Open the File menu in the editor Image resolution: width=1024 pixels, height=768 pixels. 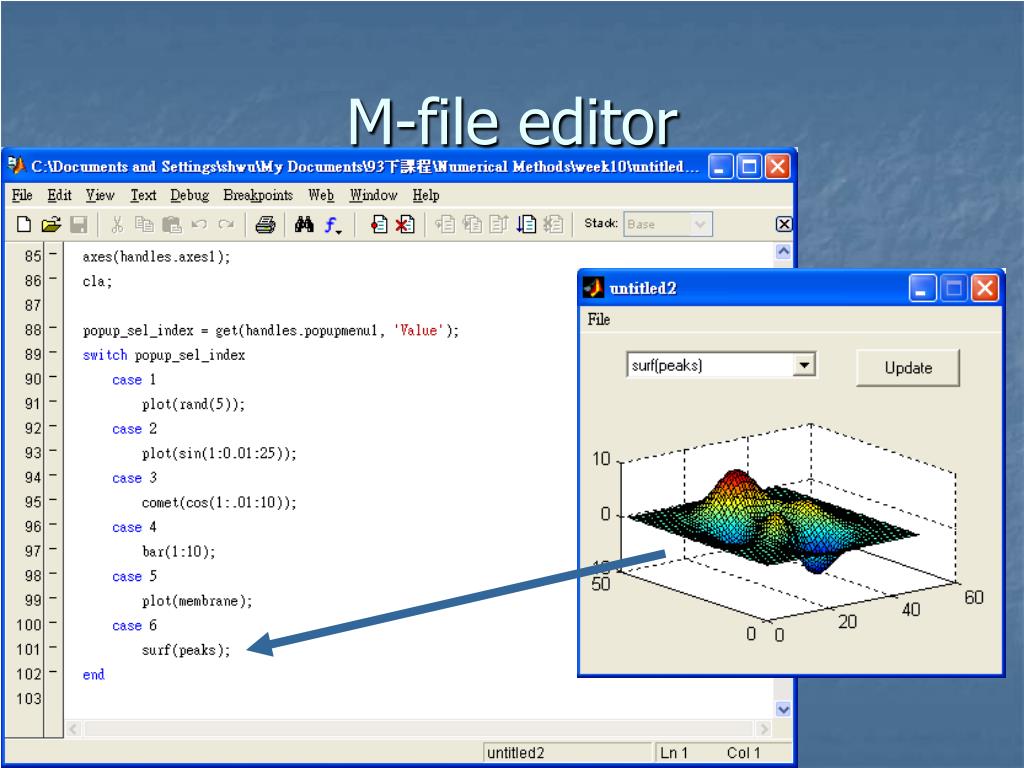point(22,195)
